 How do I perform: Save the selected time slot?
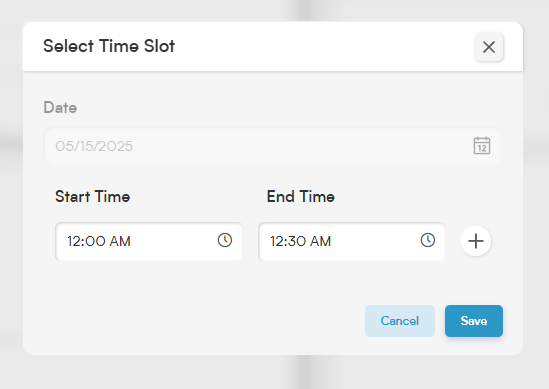click(x=474, y=321)
